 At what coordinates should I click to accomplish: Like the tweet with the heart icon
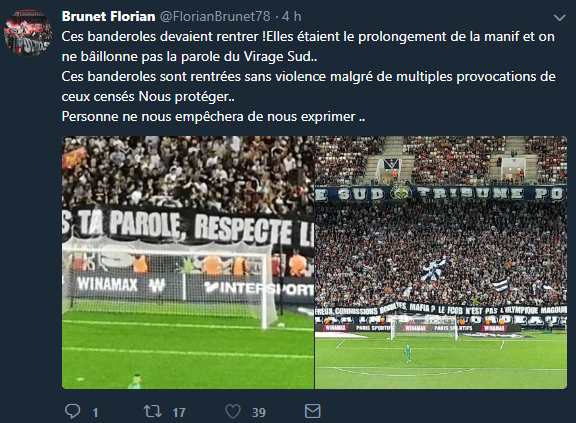click(x=233, y=411)
